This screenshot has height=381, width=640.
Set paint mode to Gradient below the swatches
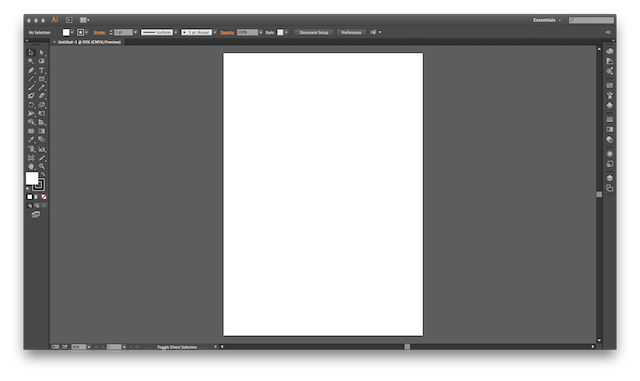(36, 197)
